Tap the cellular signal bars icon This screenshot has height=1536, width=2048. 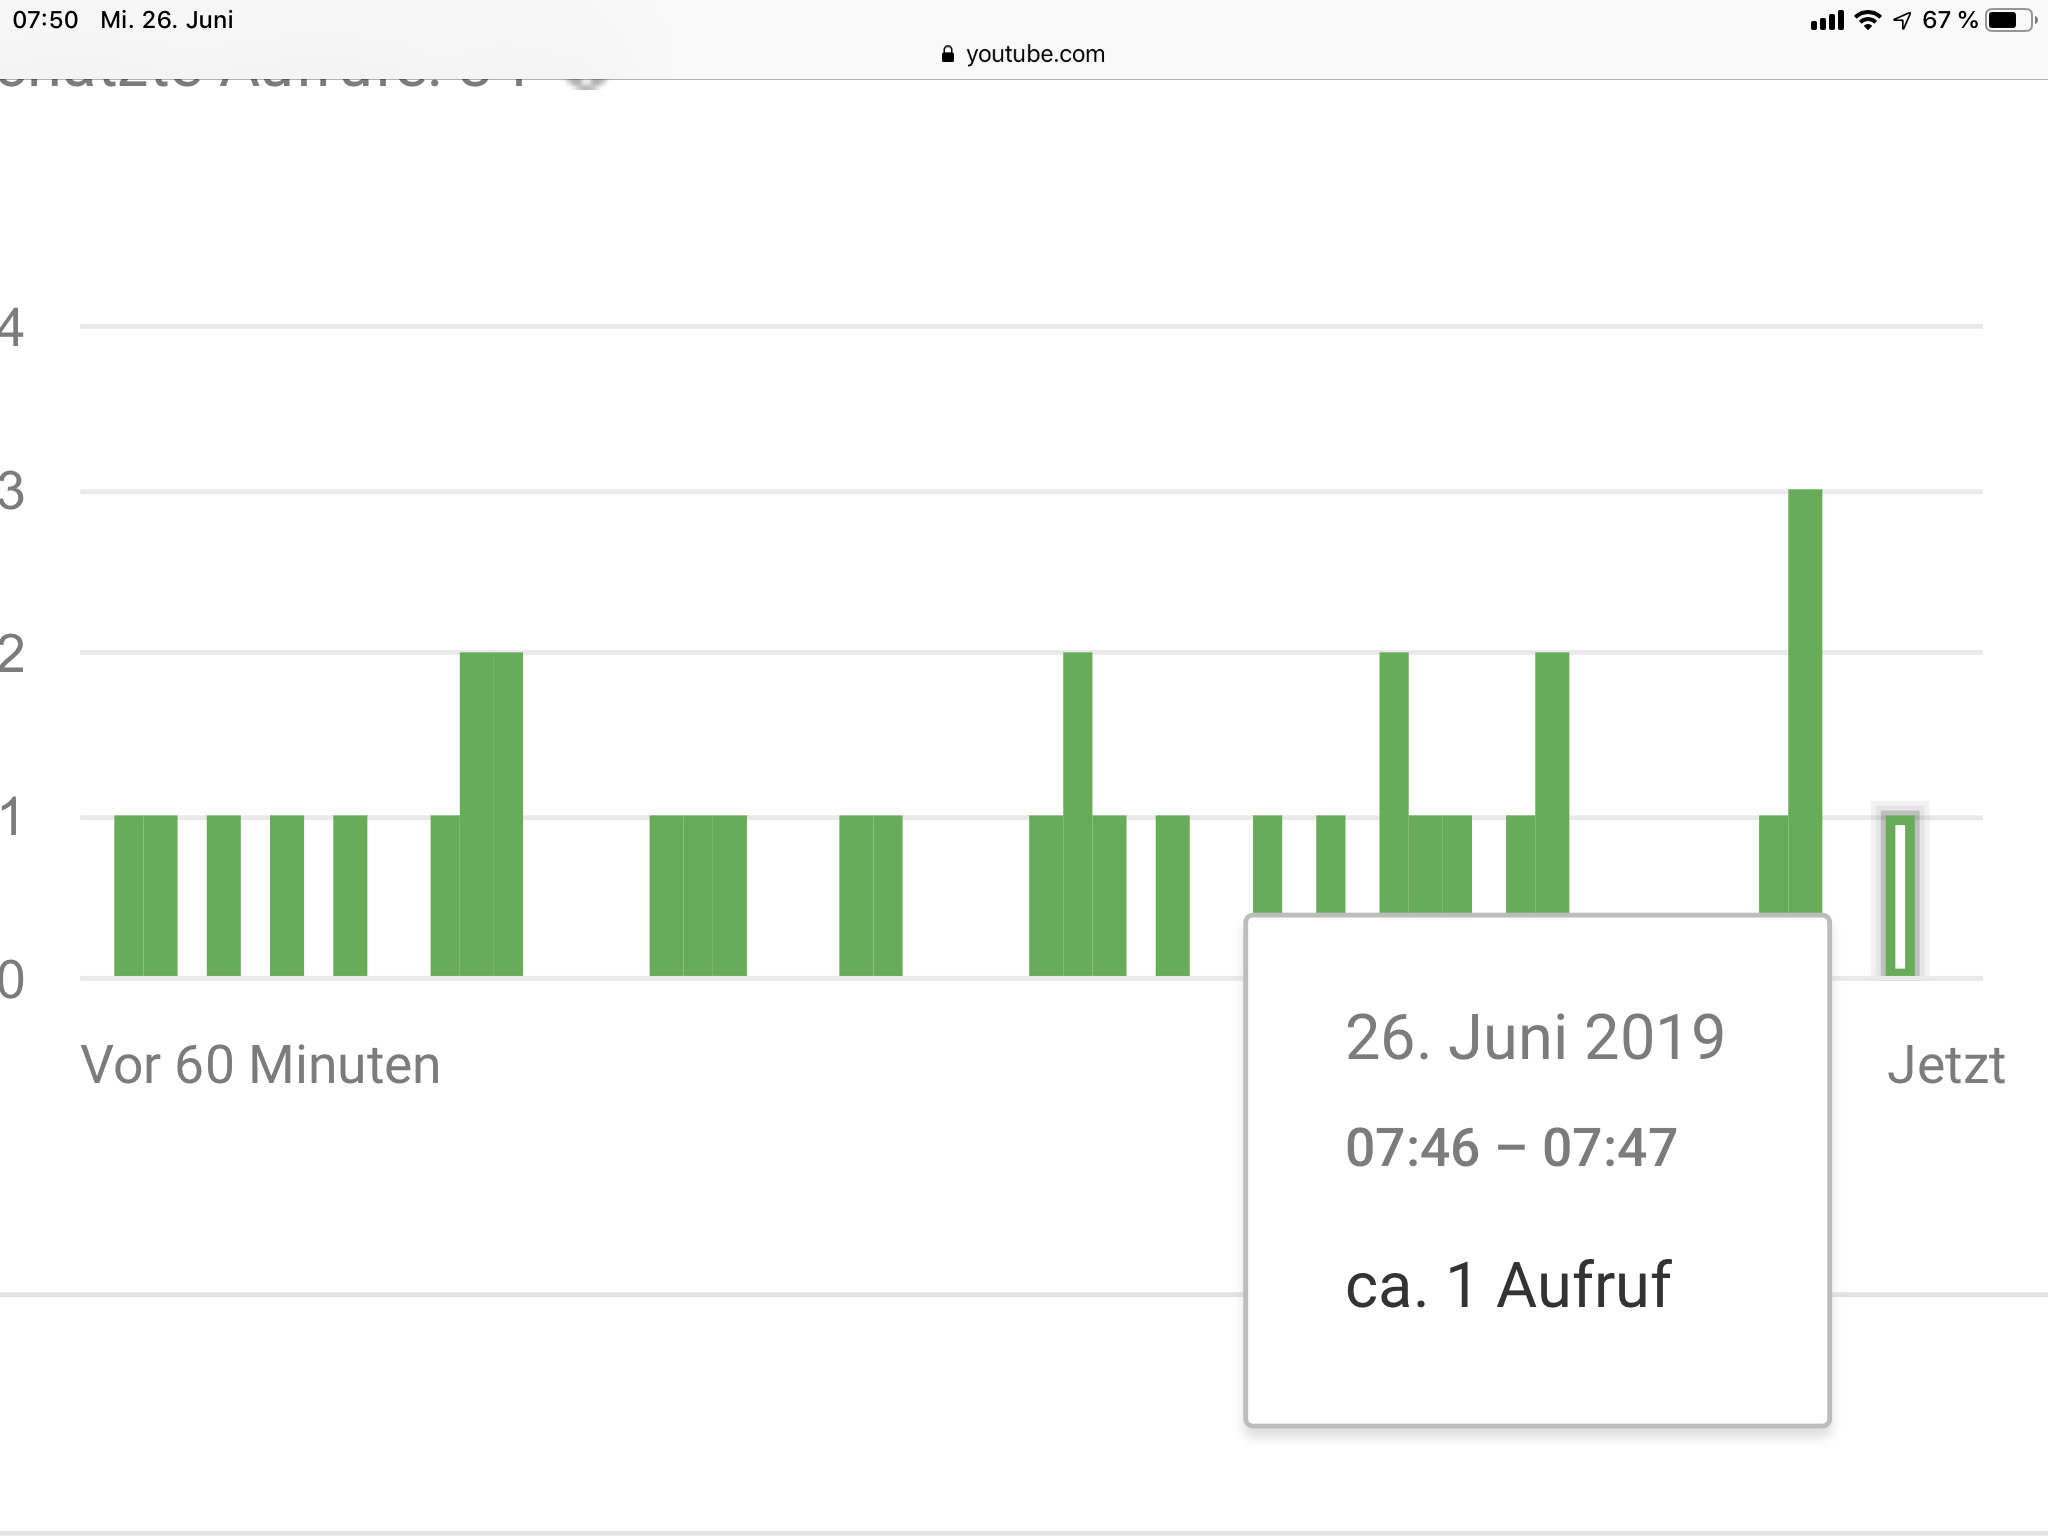tap(1827, 20)
